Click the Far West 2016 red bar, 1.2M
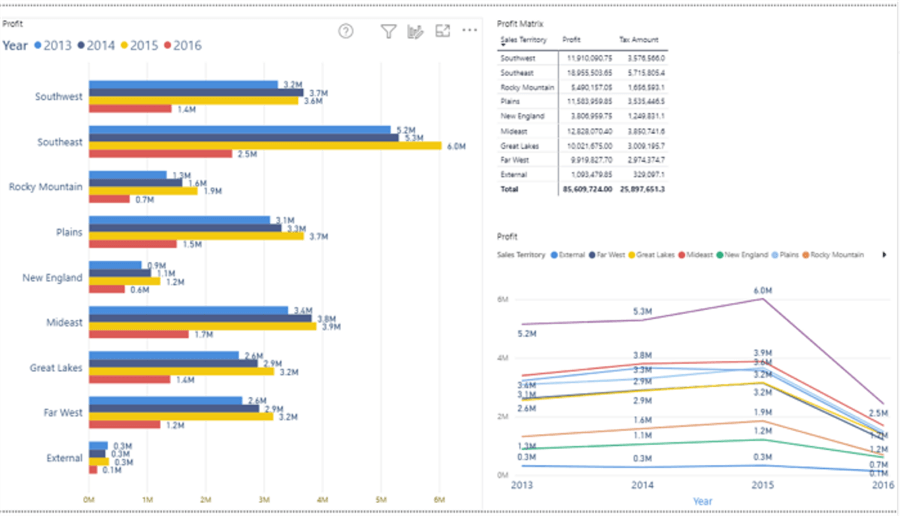 click(x=125, y=425)
